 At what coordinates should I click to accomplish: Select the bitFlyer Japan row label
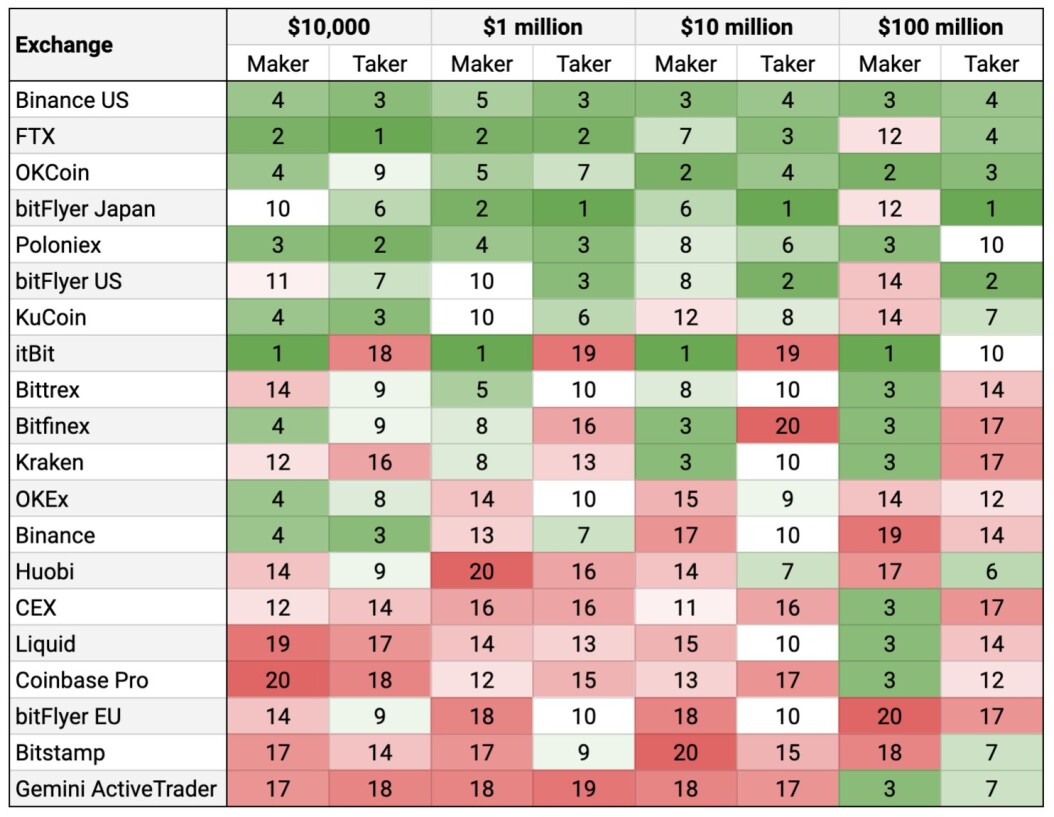(118, 208)
